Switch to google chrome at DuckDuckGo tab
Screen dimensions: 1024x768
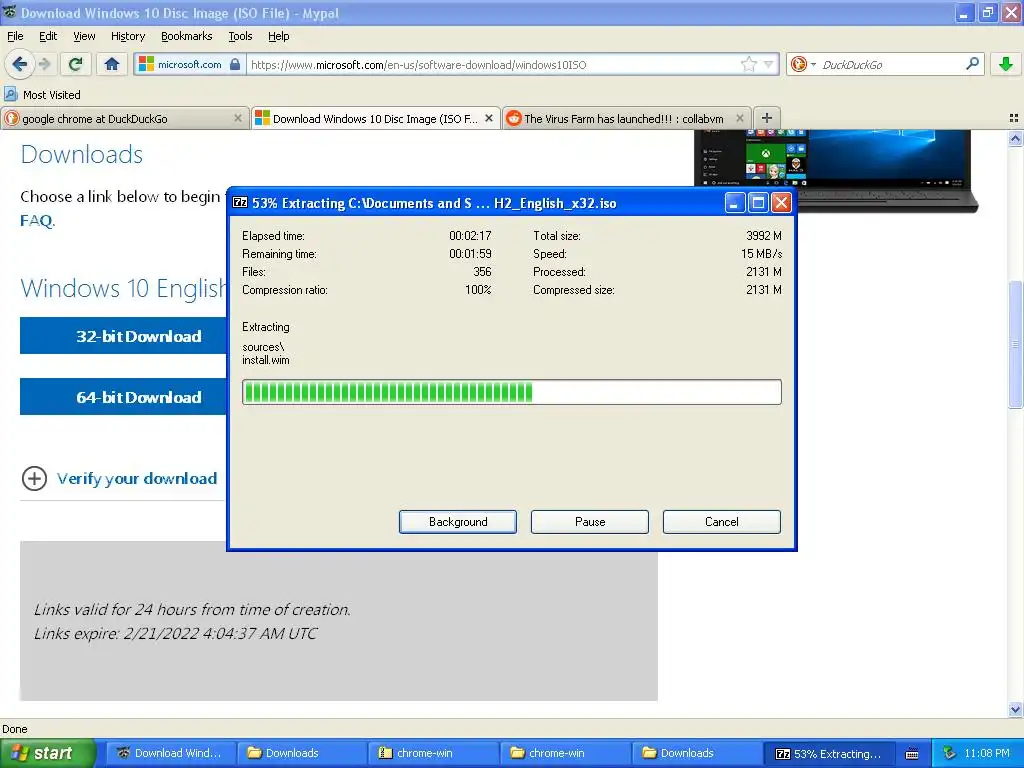[x=124, y=118]
